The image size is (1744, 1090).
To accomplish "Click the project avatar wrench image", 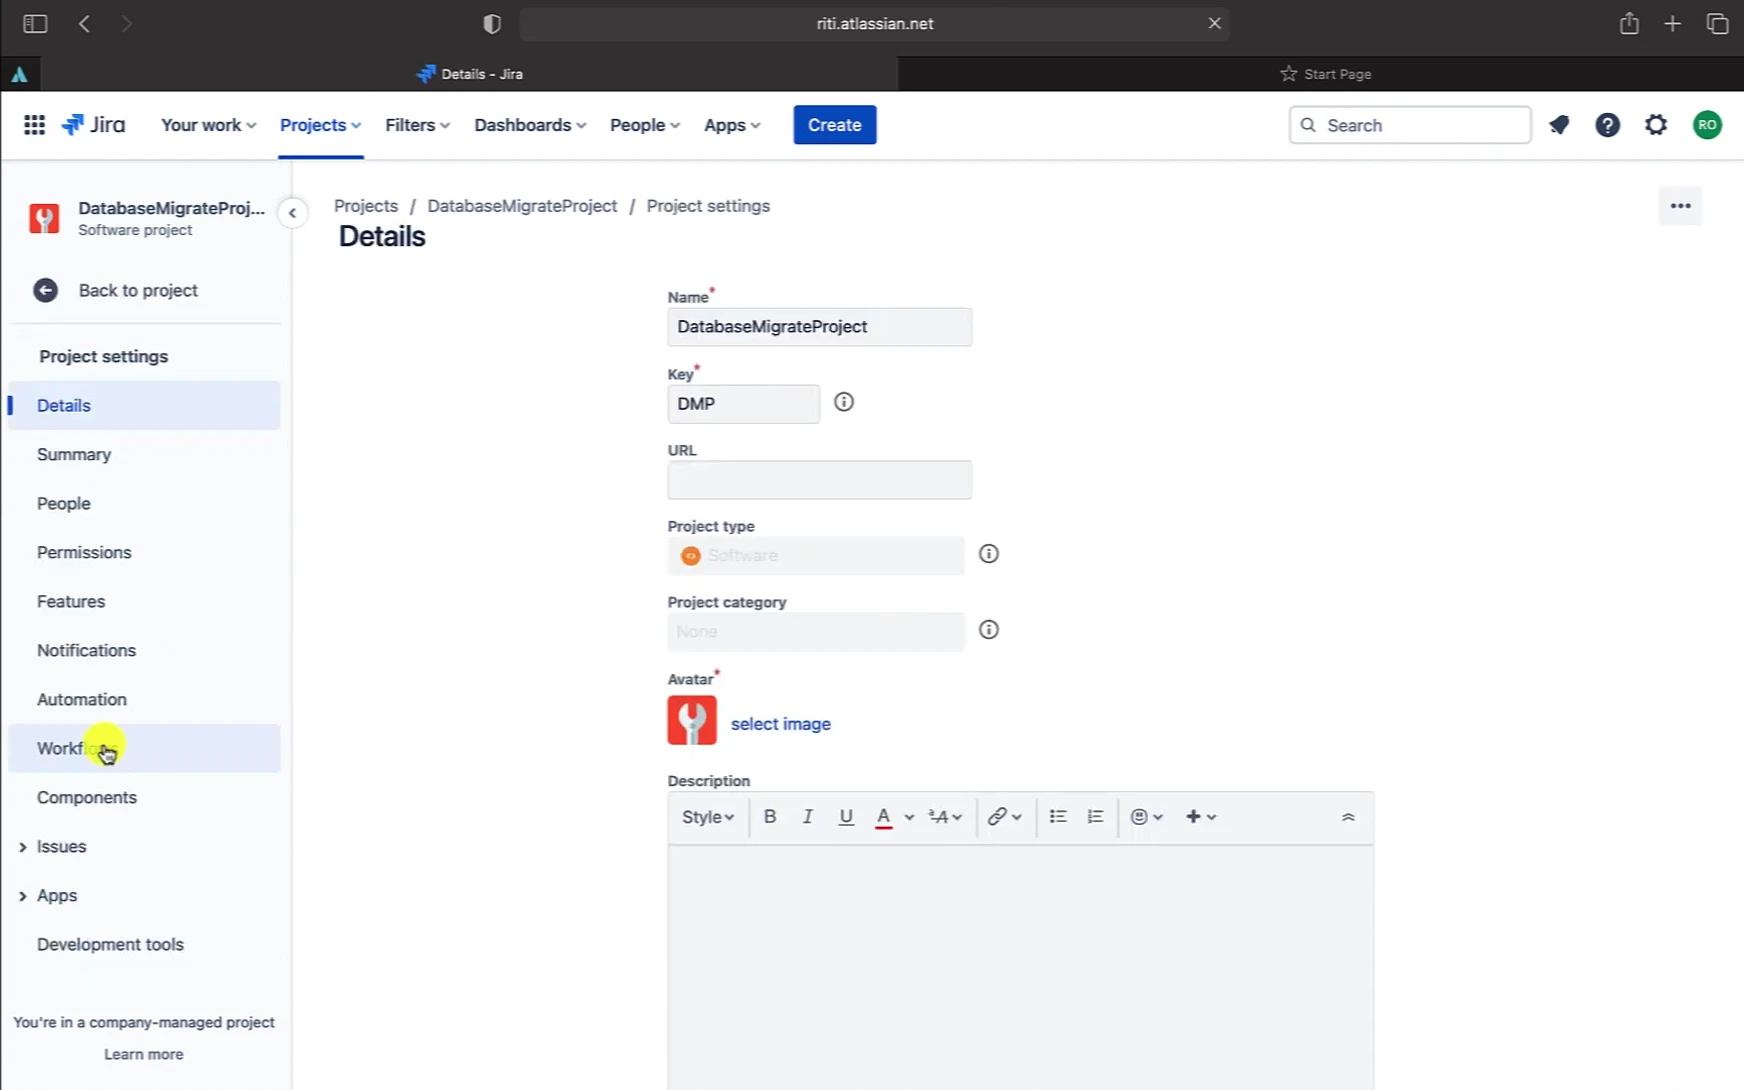I will pos(692,720).
